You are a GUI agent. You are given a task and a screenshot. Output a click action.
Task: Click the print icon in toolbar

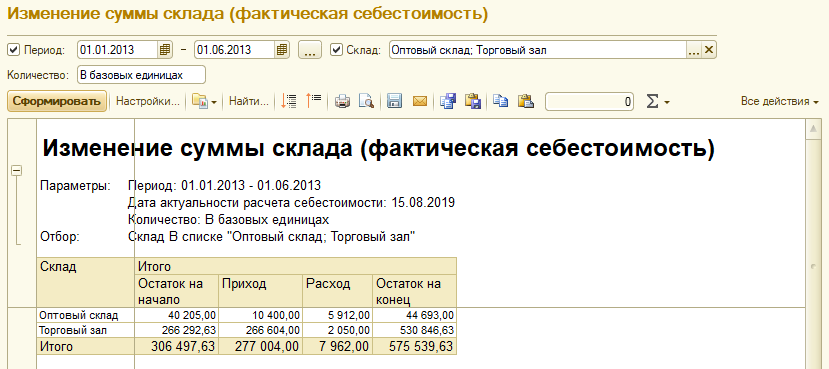tap(343, 101)
